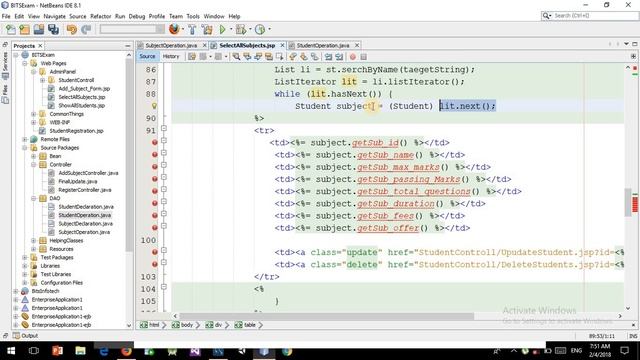Run the project with green play icon
Viewport: 640px width, 360px height.
pyautogui.click(x=222, y=29)
